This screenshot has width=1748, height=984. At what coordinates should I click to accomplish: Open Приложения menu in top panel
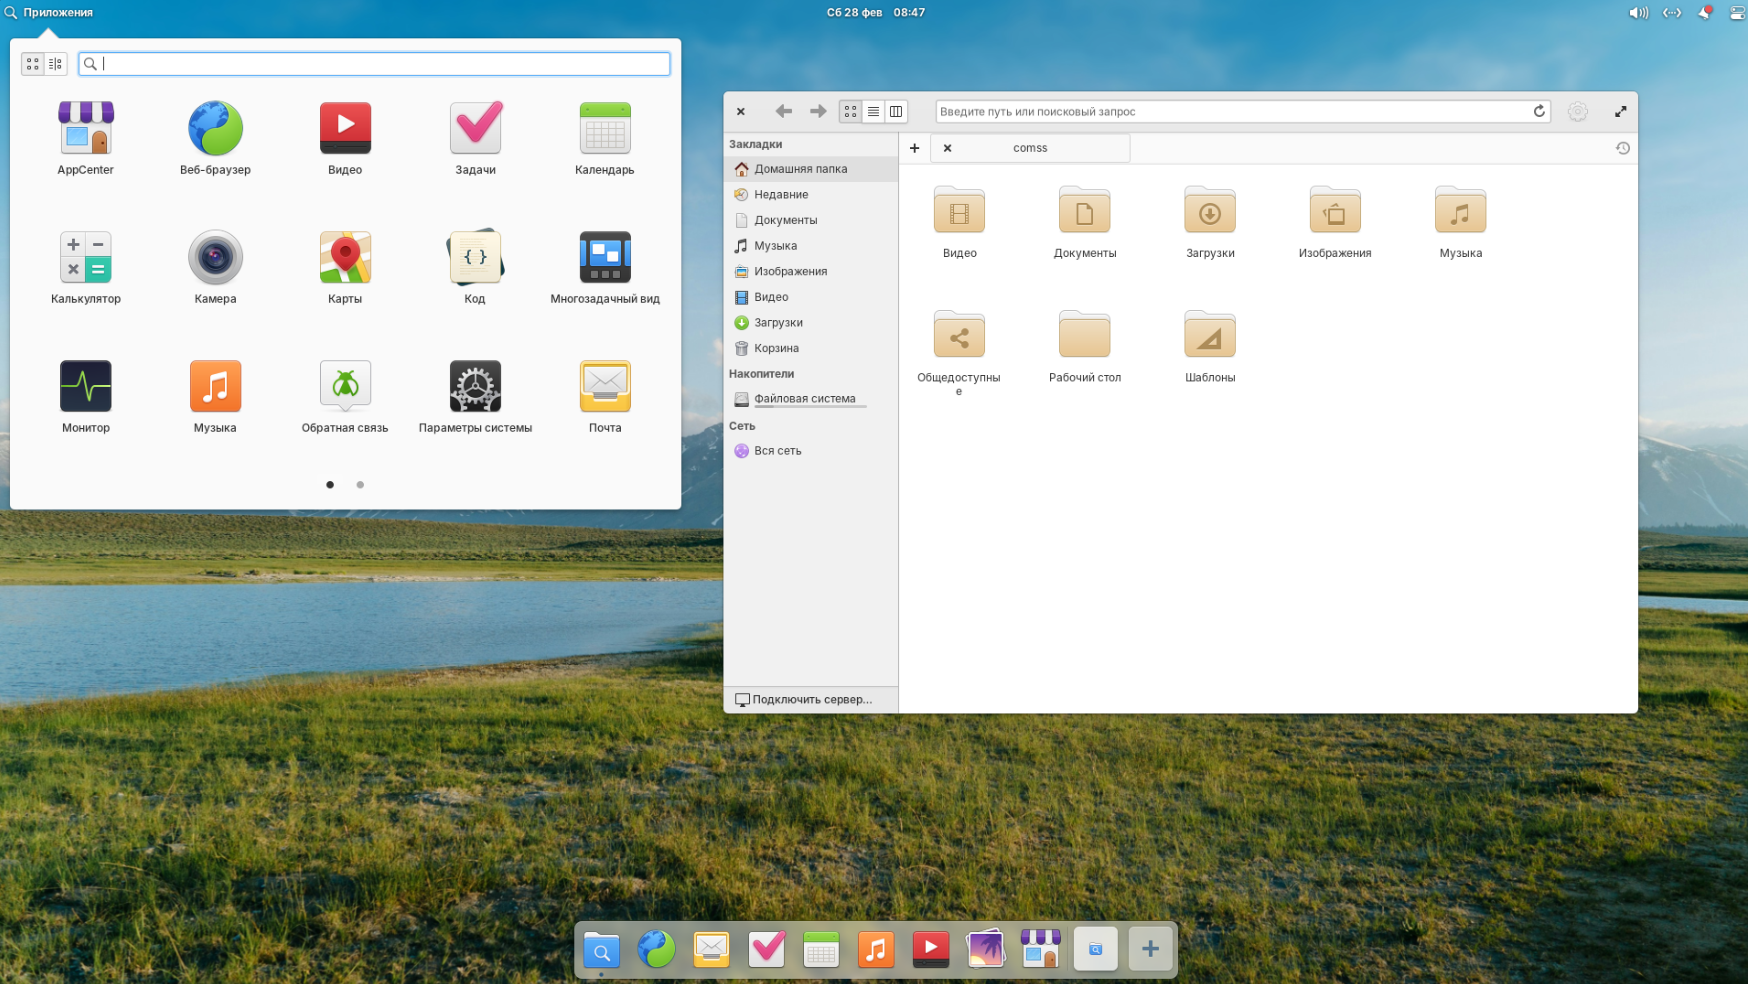coord(49,13)
